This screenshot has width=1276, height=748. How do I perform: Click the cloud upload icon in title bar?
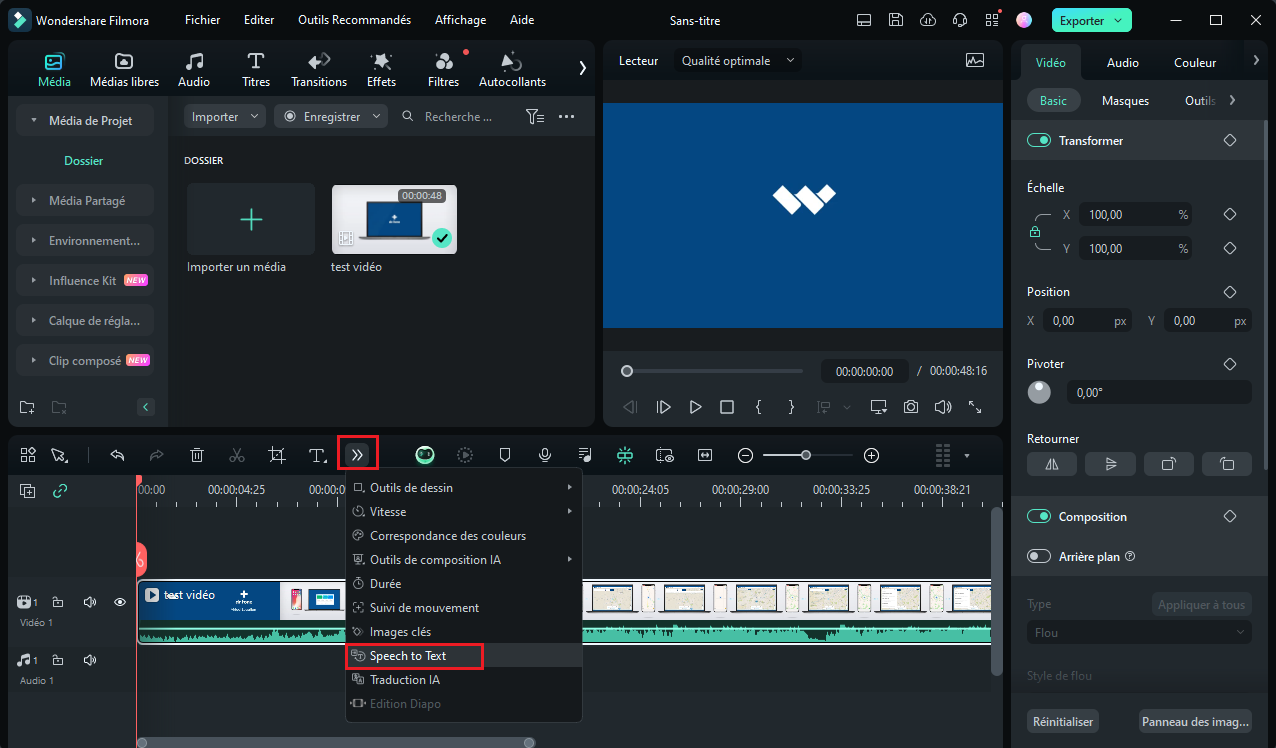click(928, 20)
